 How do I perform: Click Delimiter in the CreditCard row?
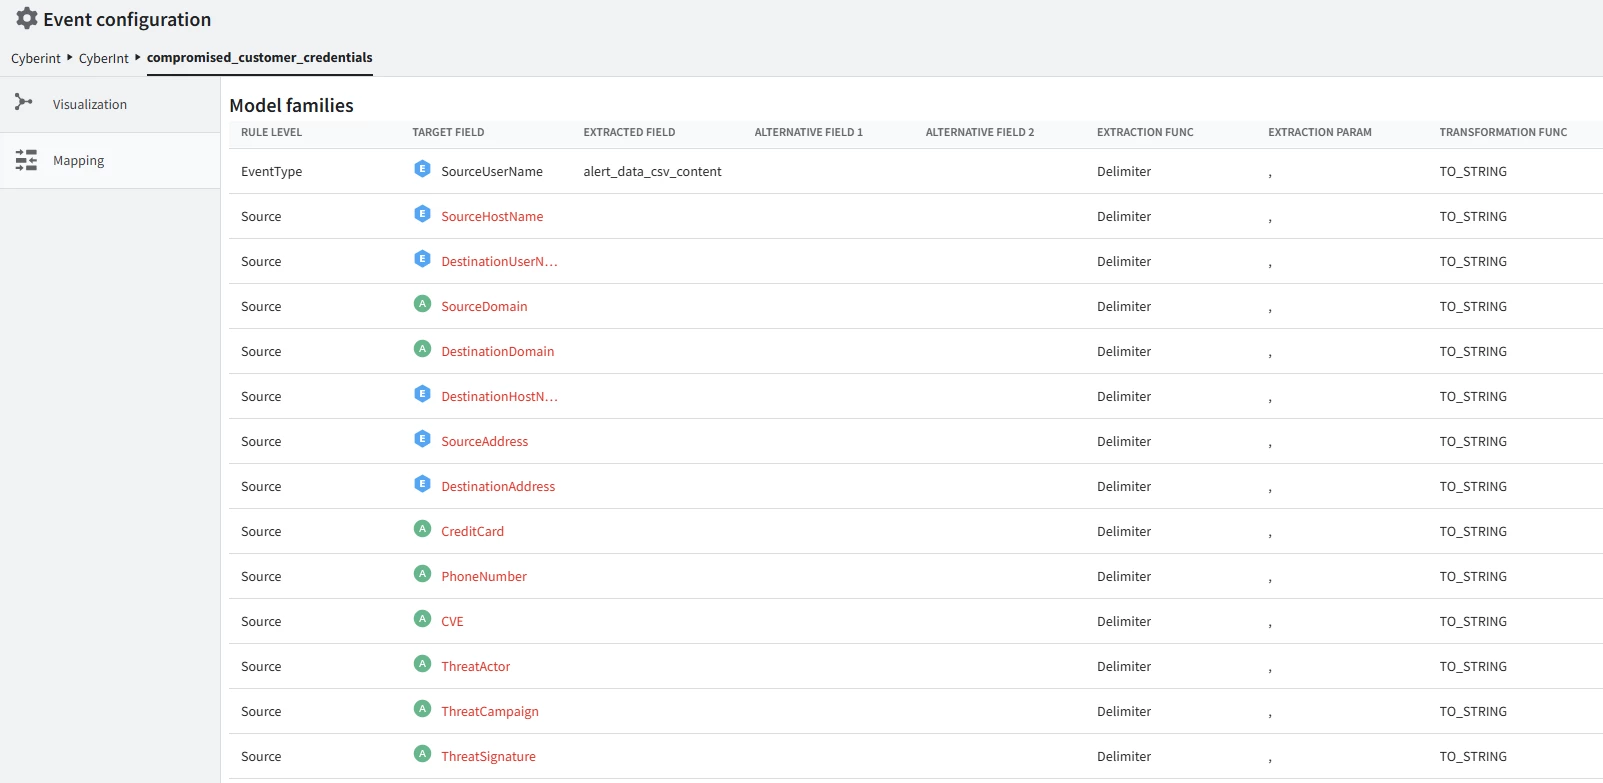pyautogui.click(x=1124, y=532)
